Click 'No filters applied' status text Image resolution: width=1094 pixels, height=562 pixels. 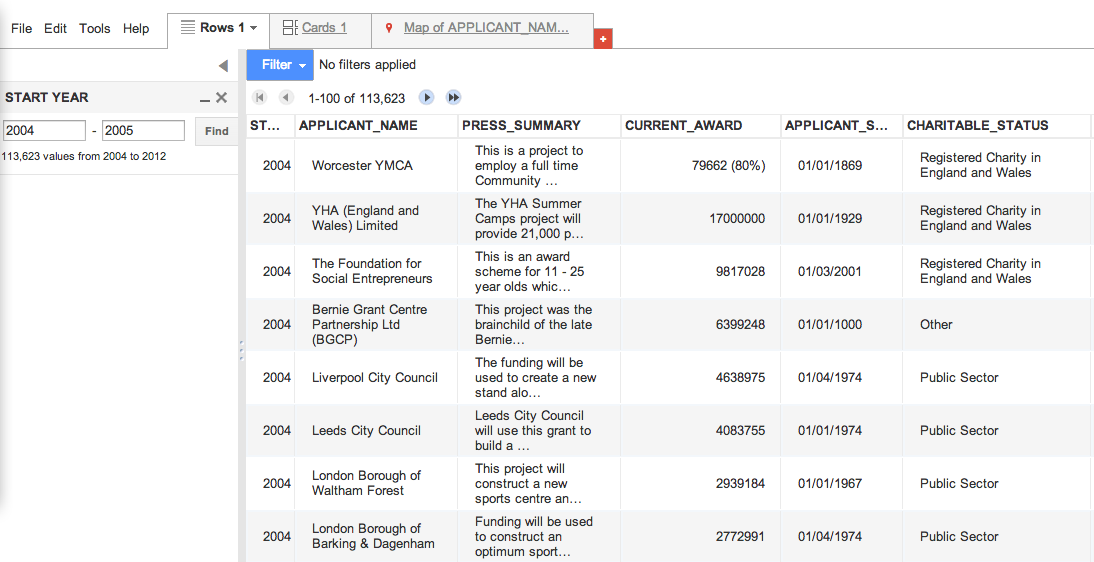tap(368, 65)
